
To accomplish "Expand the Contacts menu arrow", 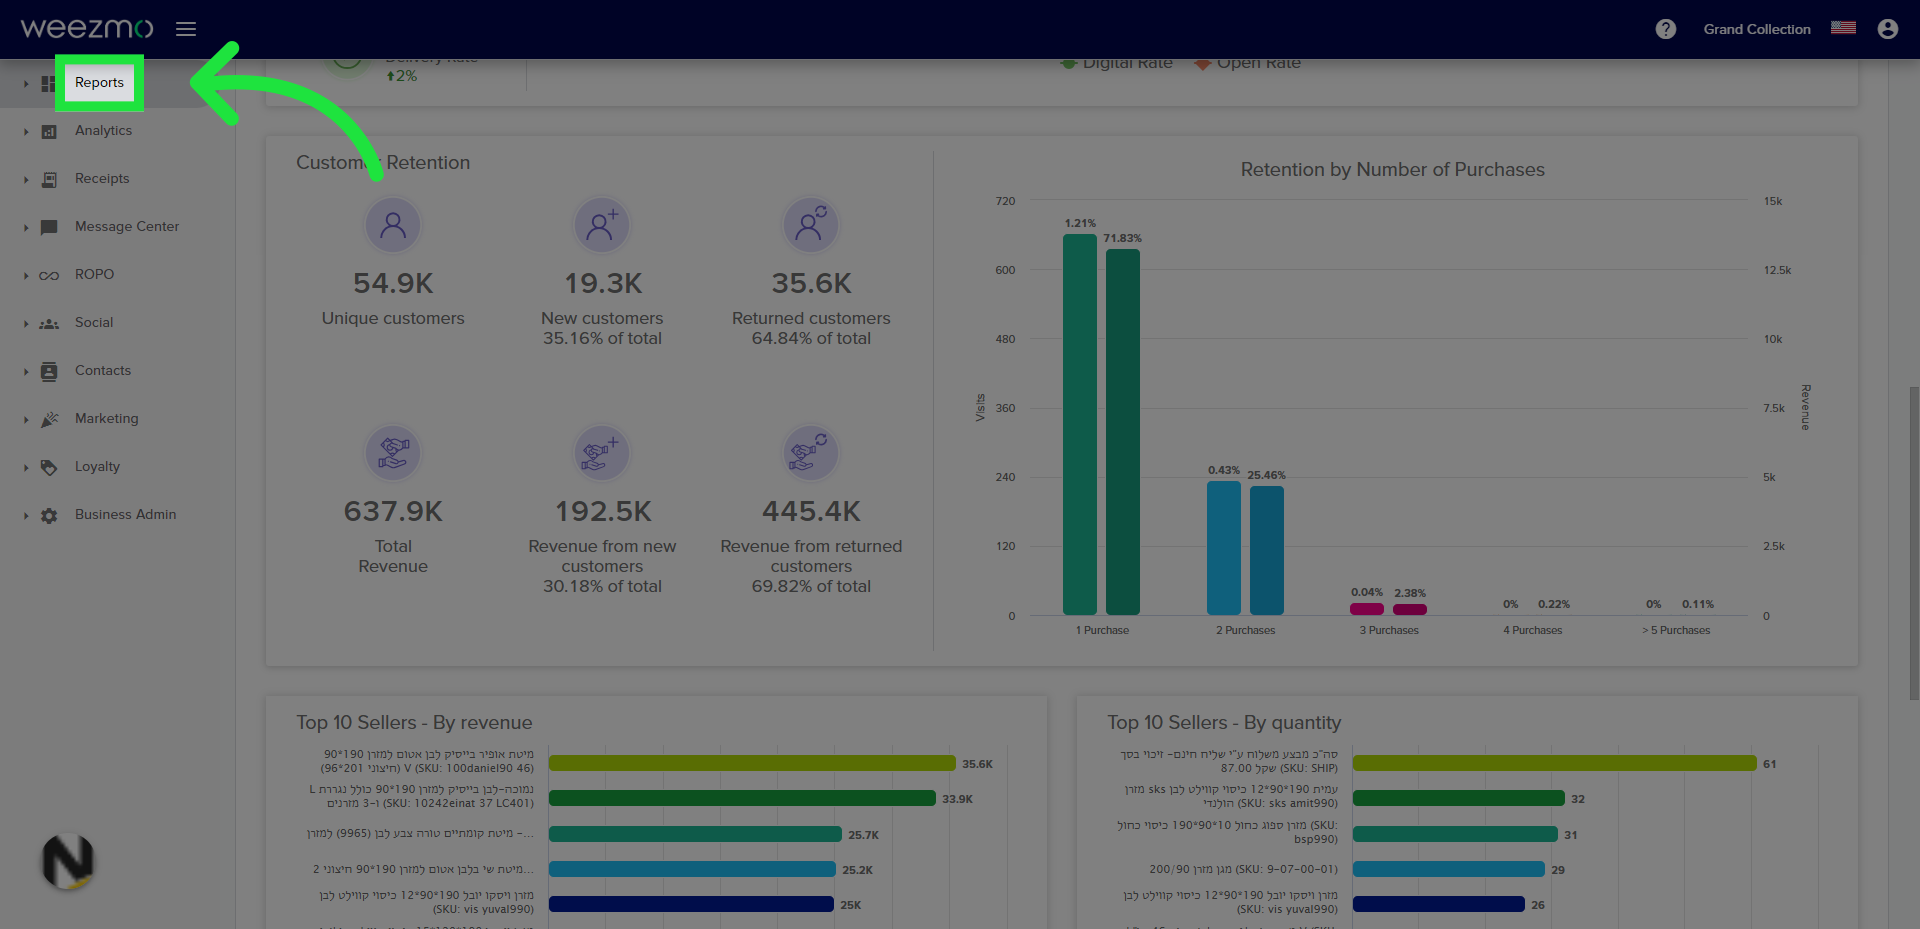I will (x=26, y=372).
